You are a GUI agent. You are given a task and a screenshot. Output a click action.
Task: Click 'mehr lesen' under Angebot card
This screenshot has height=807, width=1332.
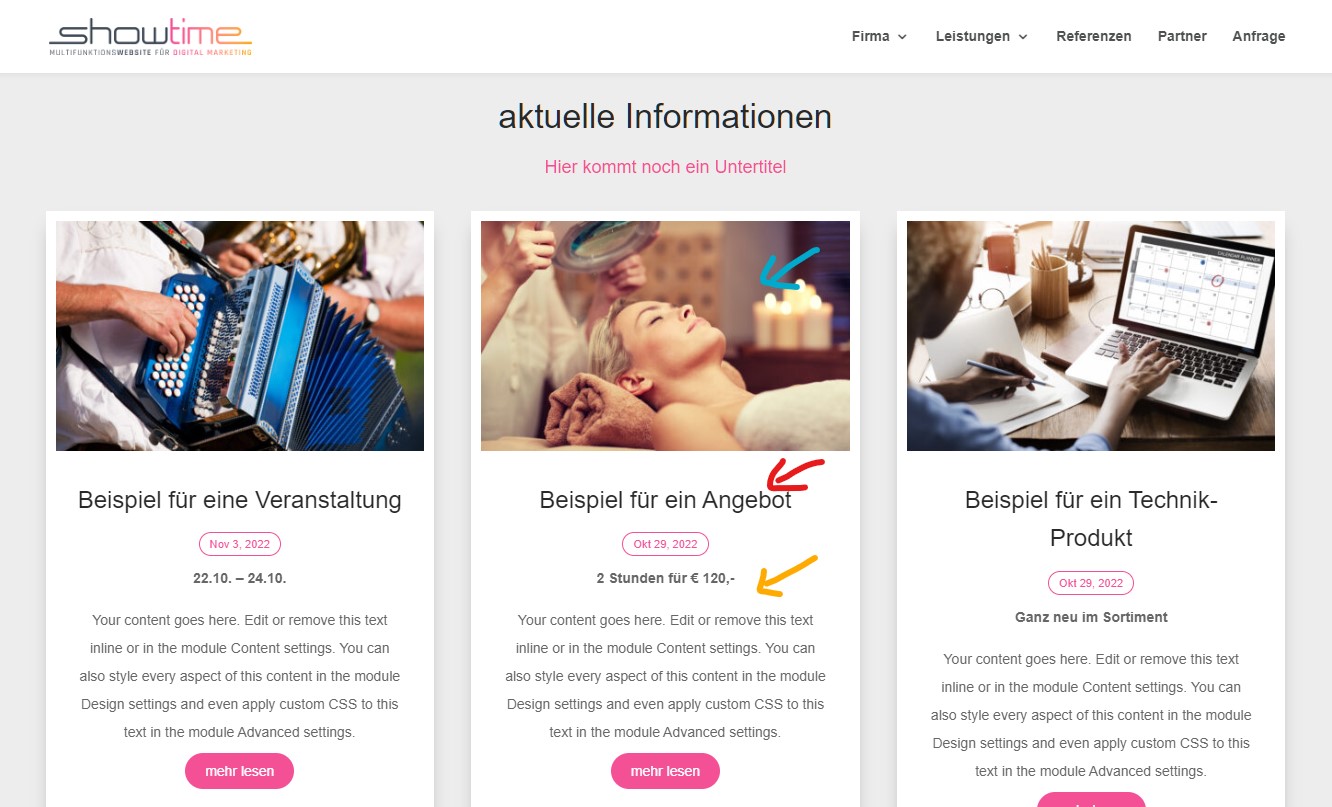coord(665,771)
